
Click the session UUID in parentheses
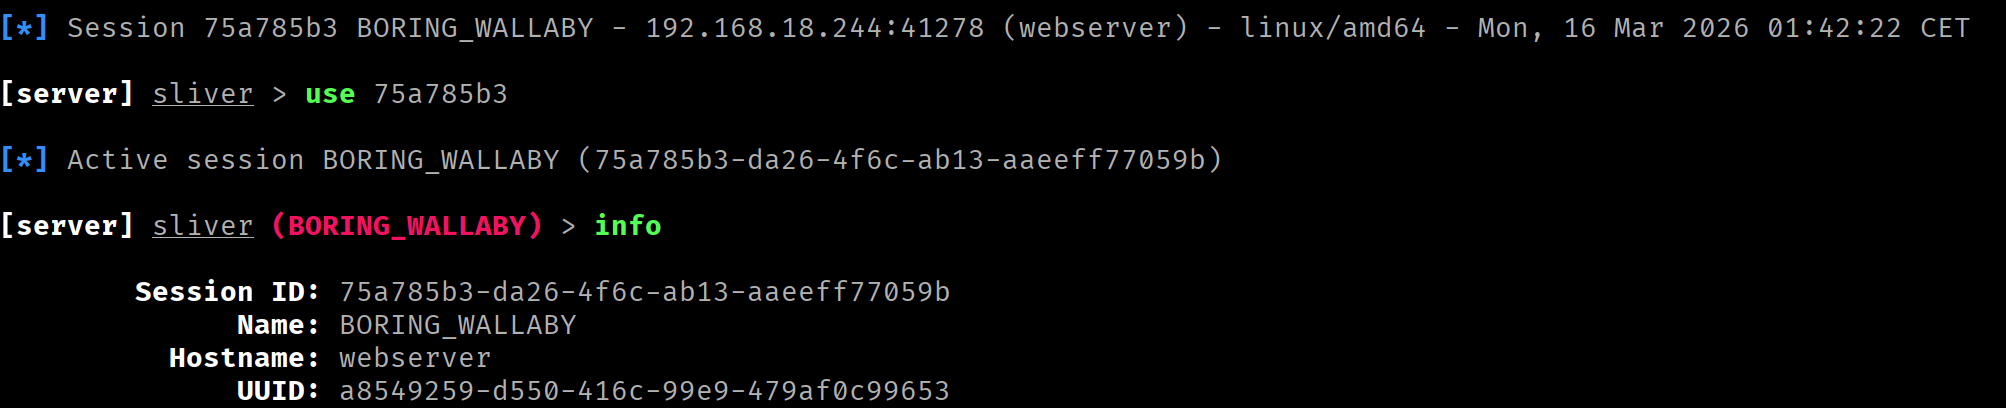899,160
